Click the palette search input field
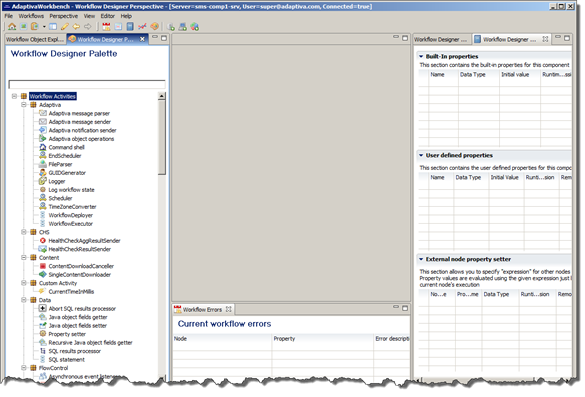Viewport: 585px width, 397px height. tap(87, 84)
